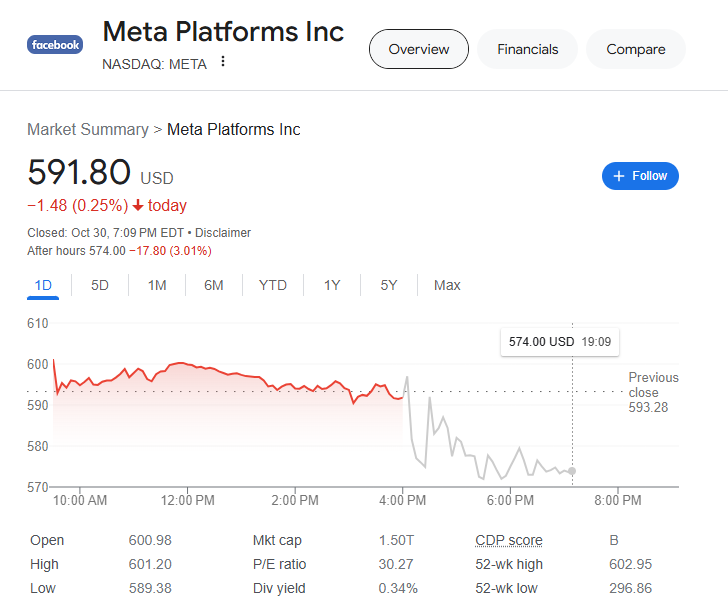The height and width of the screenshot is (606, 728).
Task: Click the 574.00 USD chart tooltip
Action: point(559,341)
